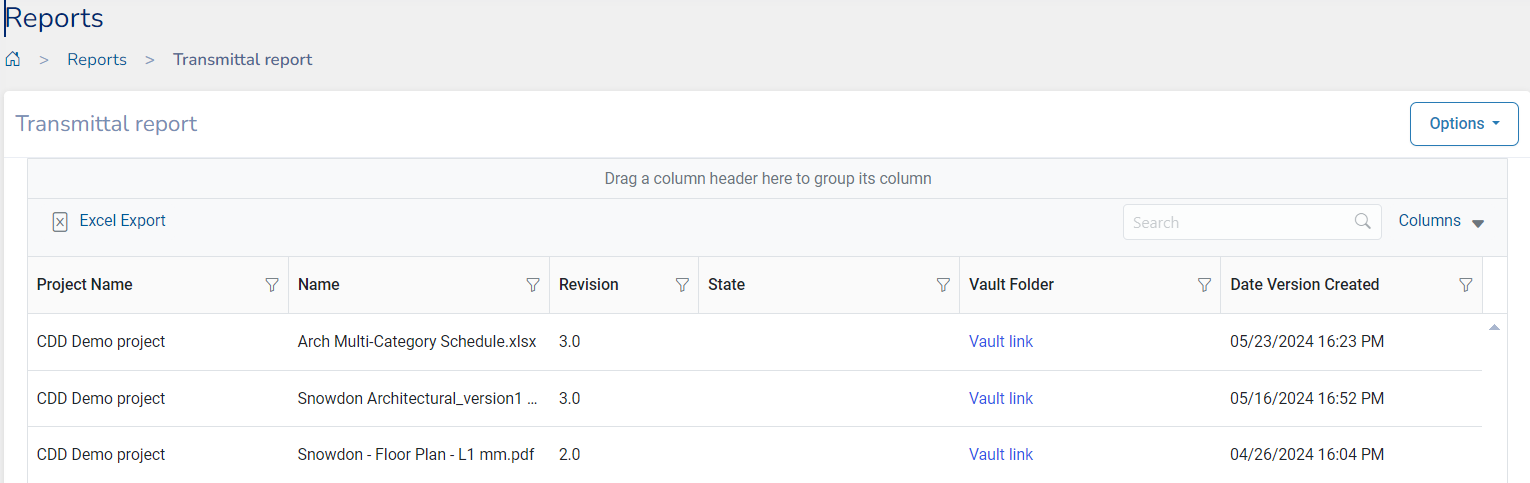Click the Excel Export icon

pos(60,222)
